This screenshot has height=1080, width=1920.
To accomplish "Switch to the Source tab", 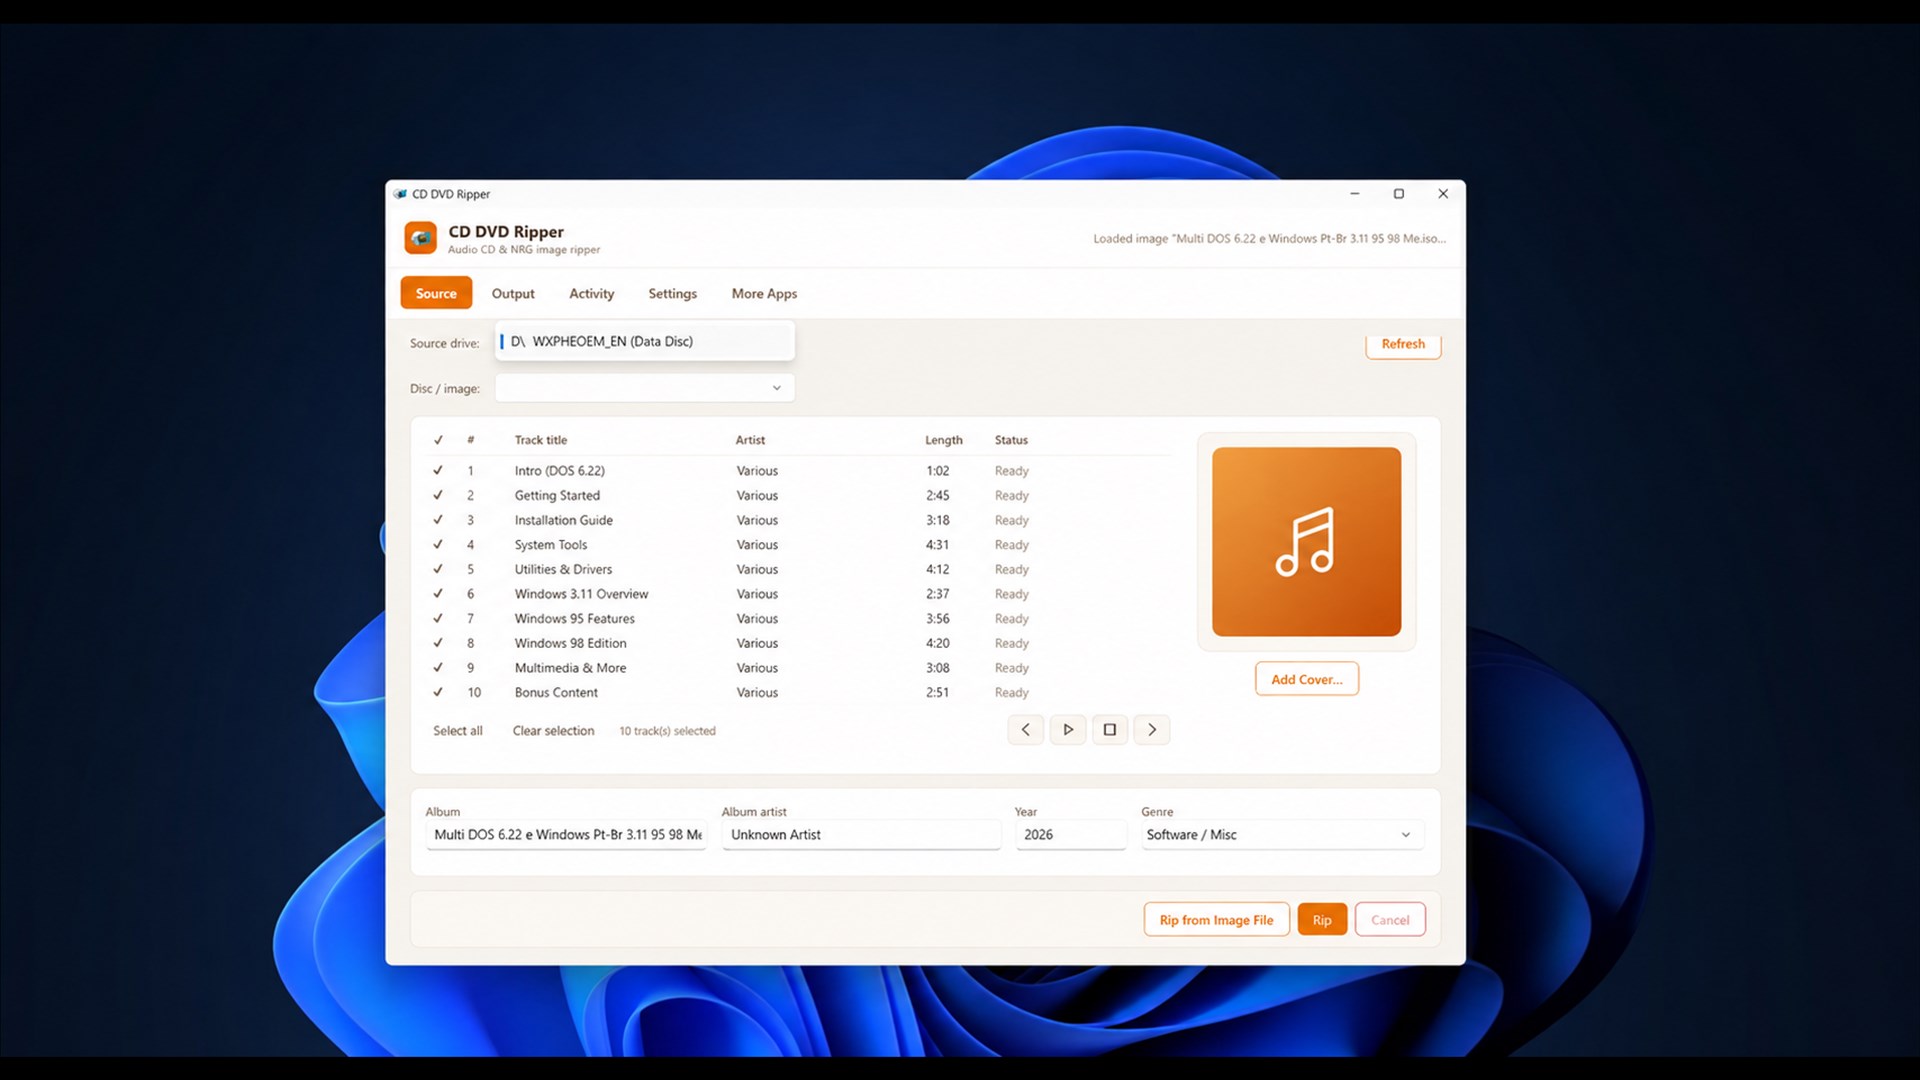I will point(436,293).
